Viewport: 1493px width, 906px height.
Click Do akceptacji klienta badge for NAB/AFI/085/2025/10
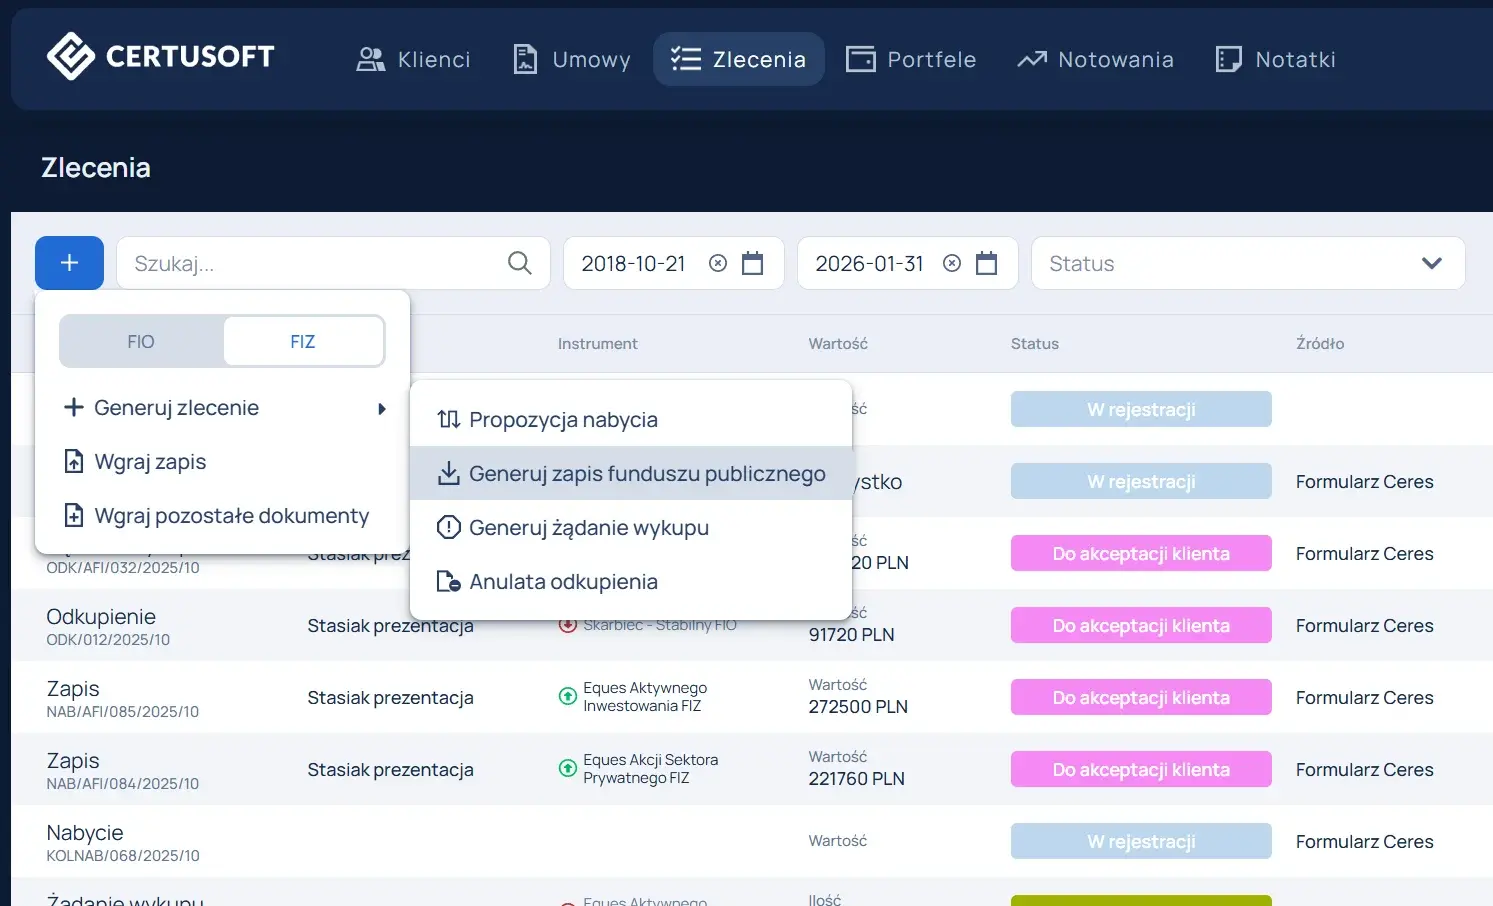point(1141,697)
